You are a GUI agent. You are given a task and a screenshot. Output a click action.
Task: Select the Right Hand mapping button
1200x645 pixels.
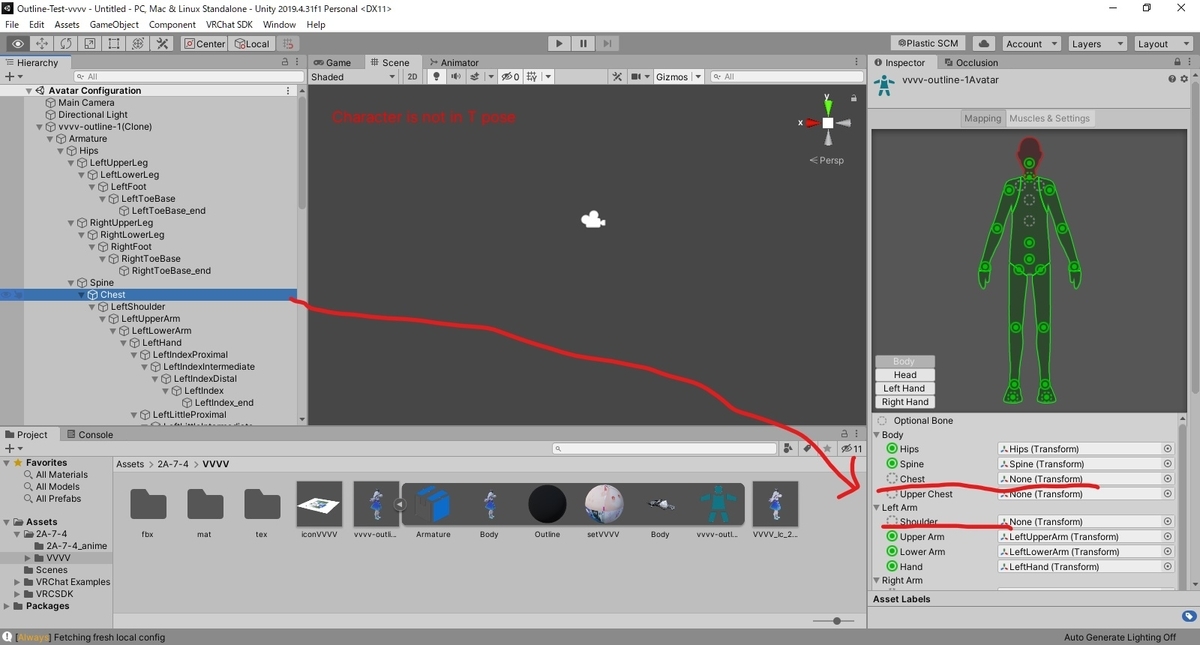[x=905, y=402]
